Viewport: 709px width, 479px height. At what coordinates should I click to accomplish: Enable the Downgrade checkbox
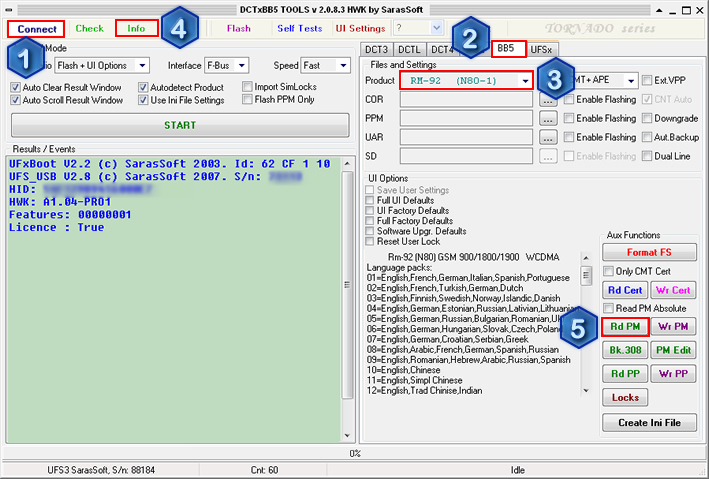(647, 118)
